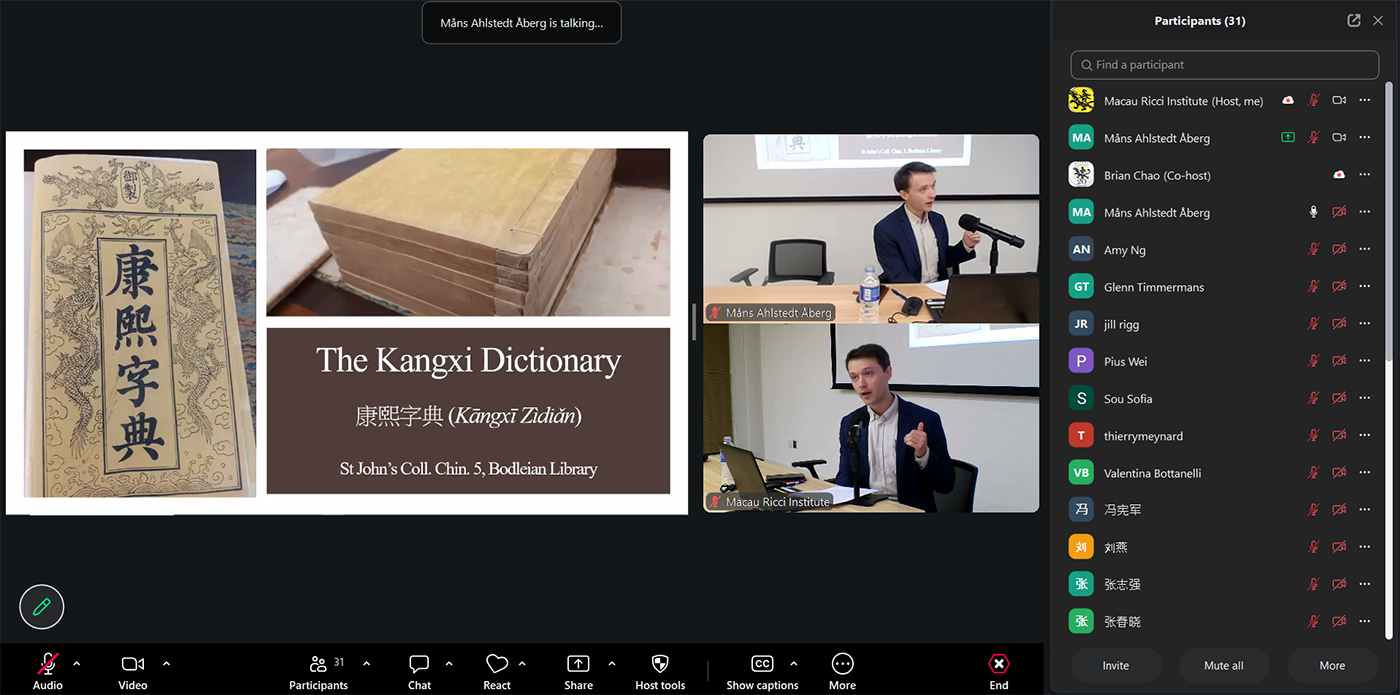This screenshot has width=1400, height=695.
Task: Open the More options ellipsis in toolbar
Action: [842, 664]
